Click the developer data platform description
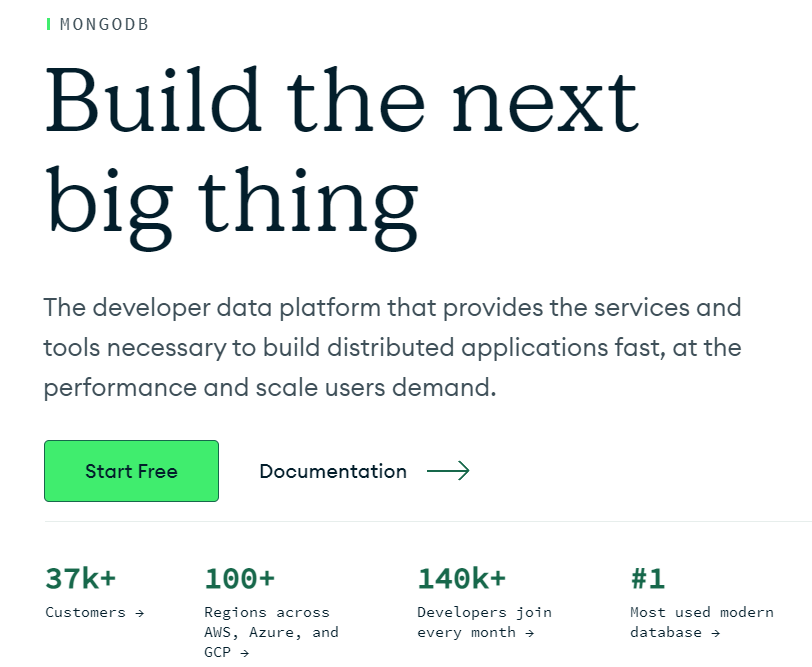This screenshot has width=812, height=667. [x=392, y=347]
